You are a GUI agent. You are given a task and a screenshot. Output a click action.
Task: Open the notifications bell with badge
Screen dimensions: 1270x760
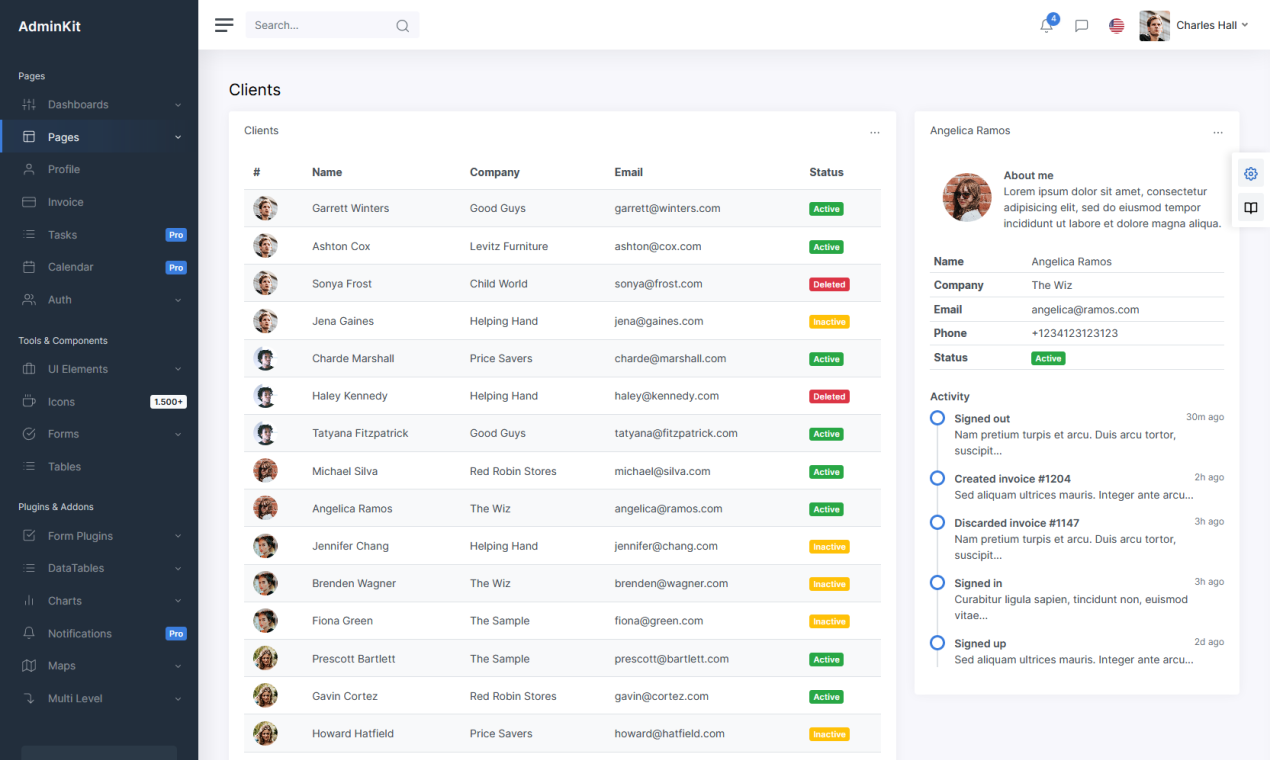click(1046, 25)
